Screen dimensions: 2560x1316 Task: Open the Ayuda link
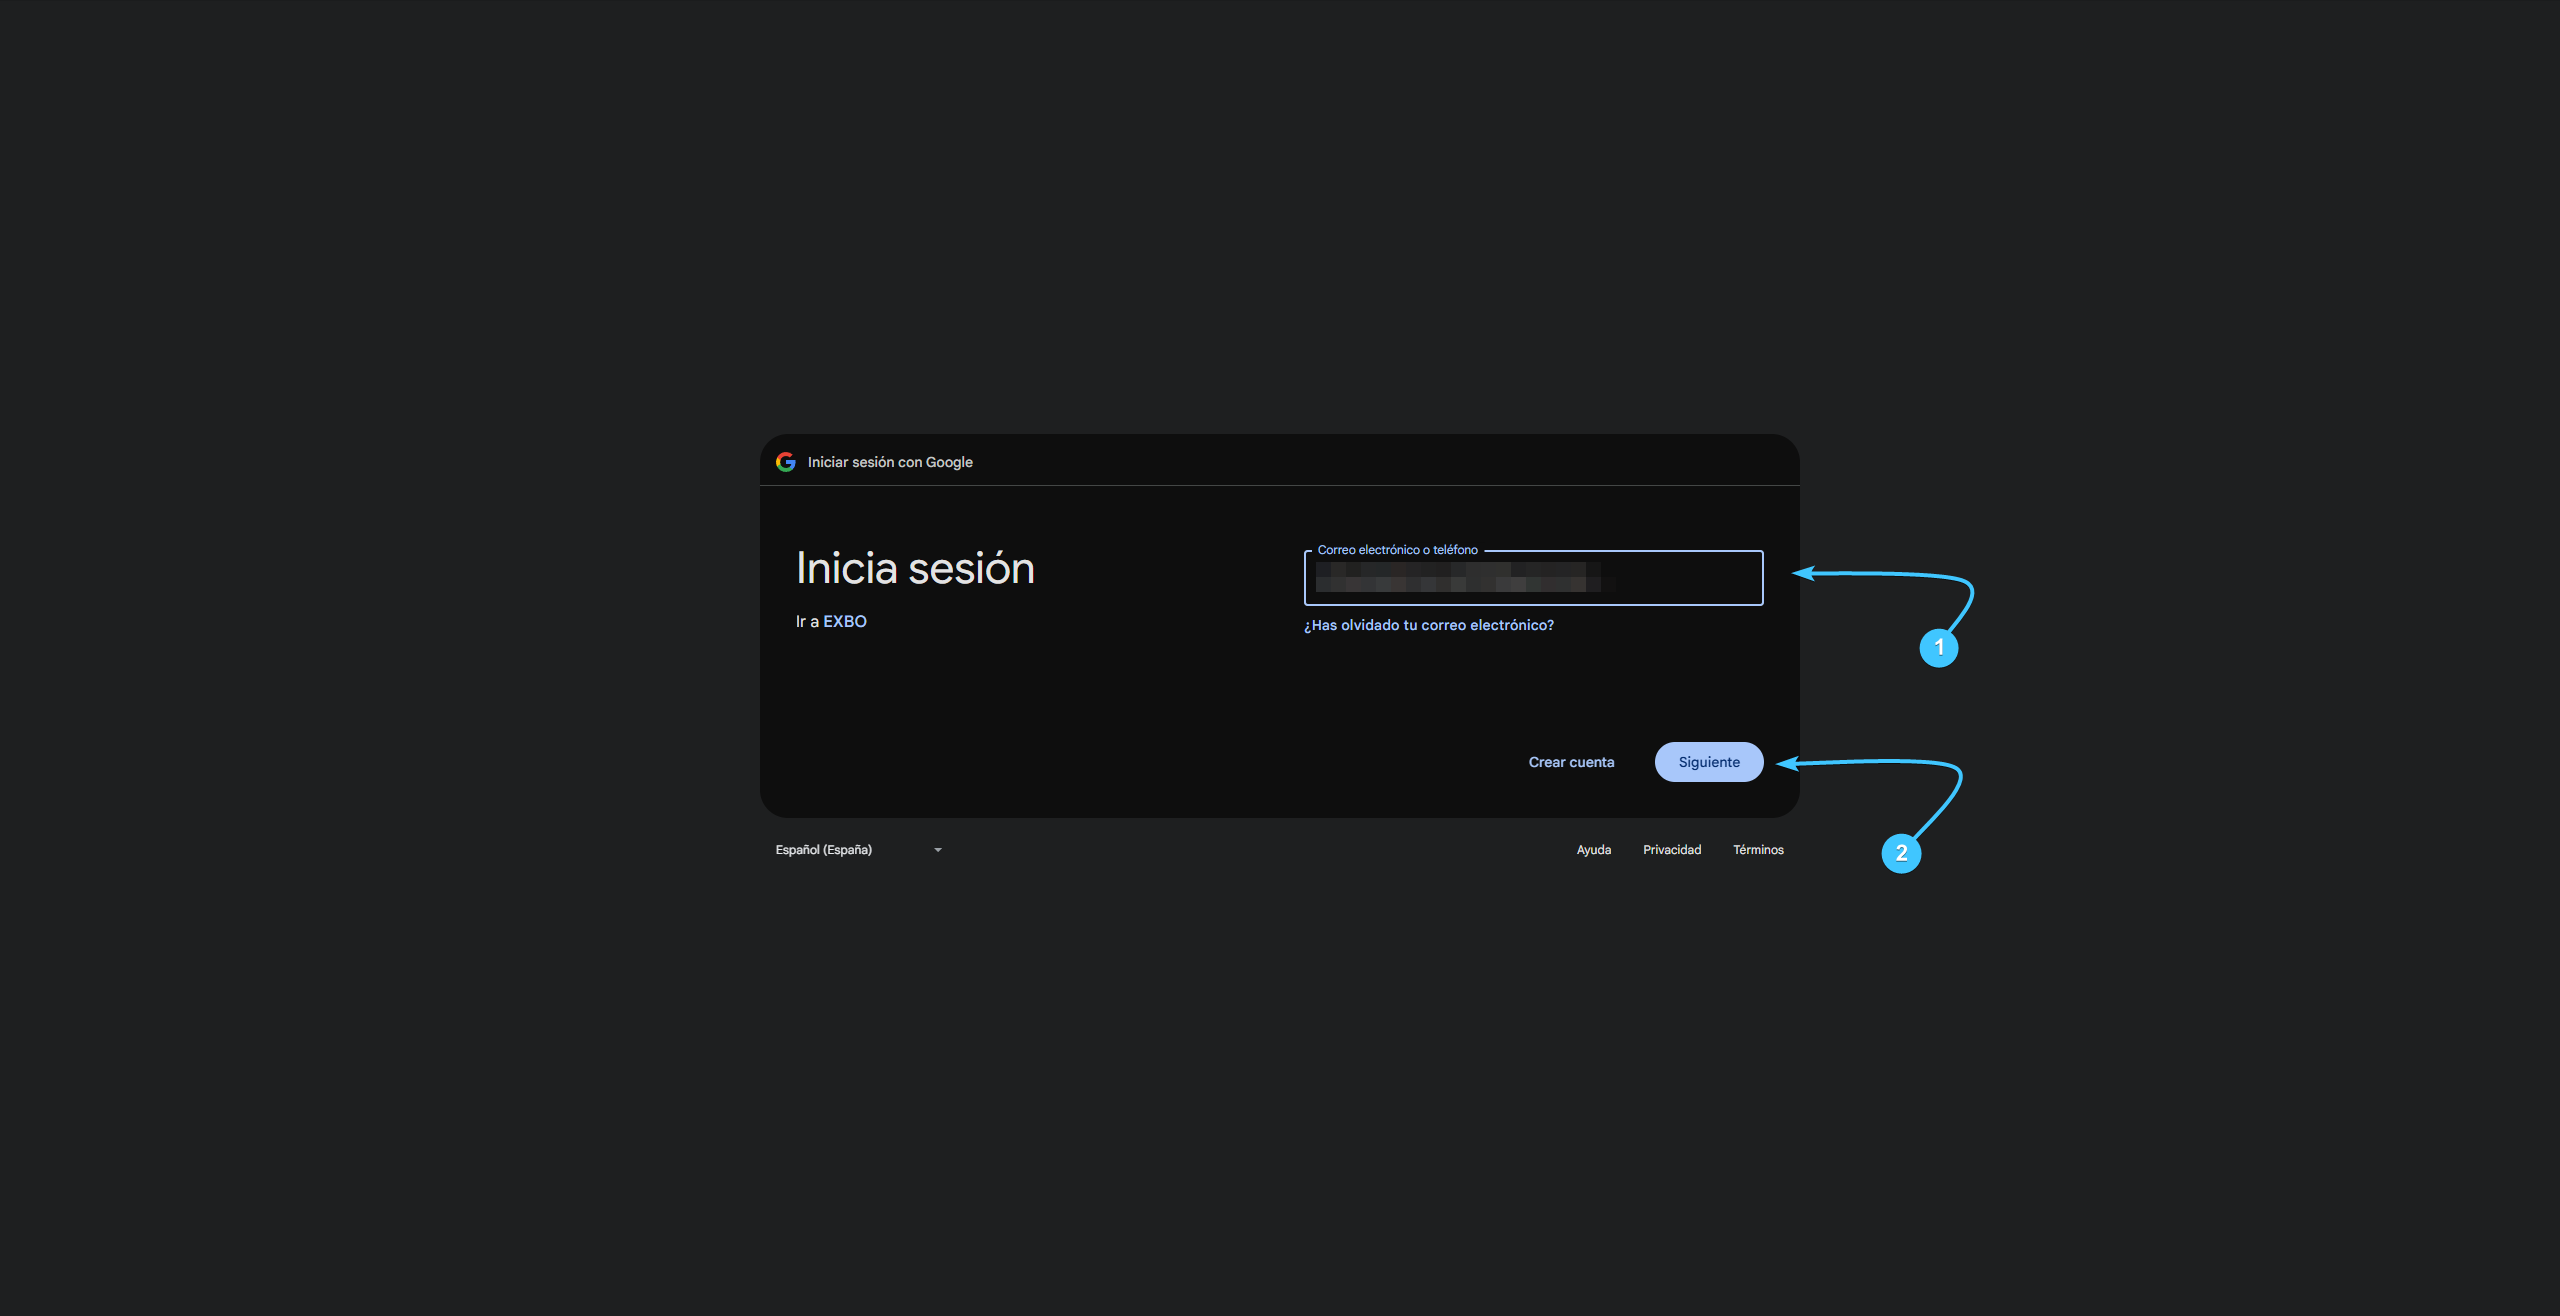pos(1594,850)
